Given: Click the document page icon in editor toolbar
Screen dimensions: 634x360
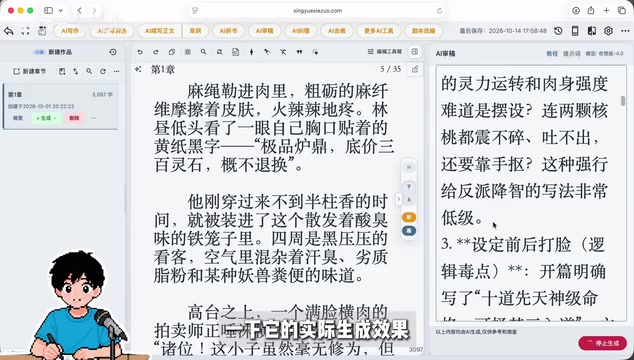Looking at the screenshot, I should pyautogui.click(x=235, y=52).
